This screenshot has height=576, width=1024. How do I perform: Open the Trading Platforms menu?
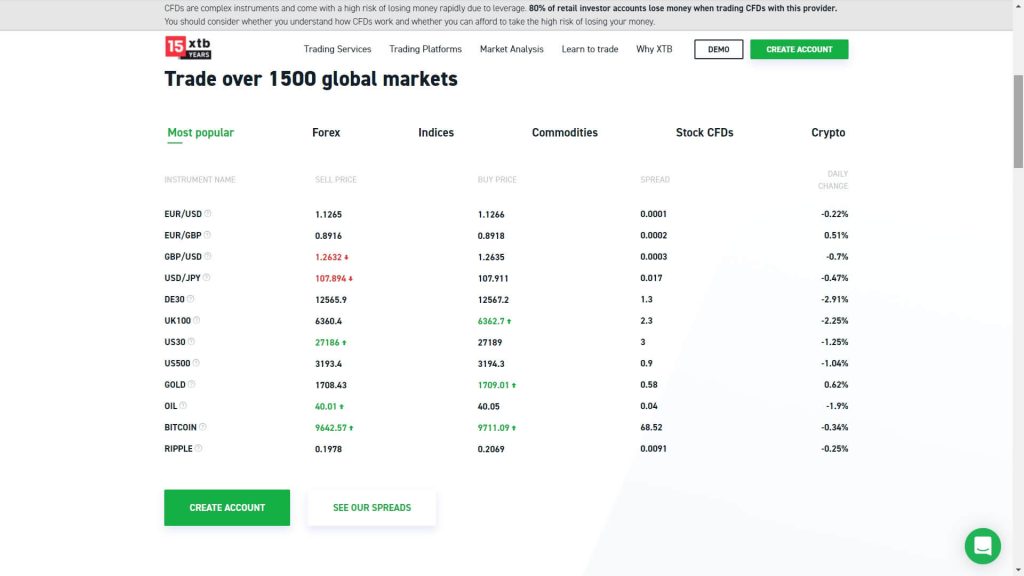click(x=425, y=49)
